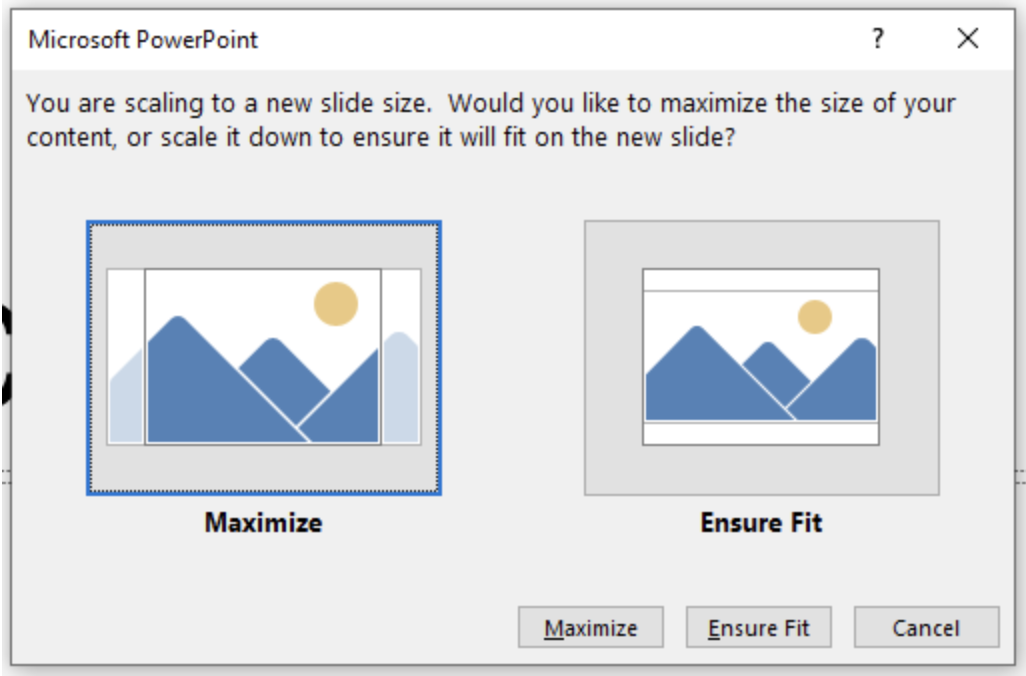1026x676 pixels.
Task: Click the bold Ensure Fit label under preview
Action: 761,522
